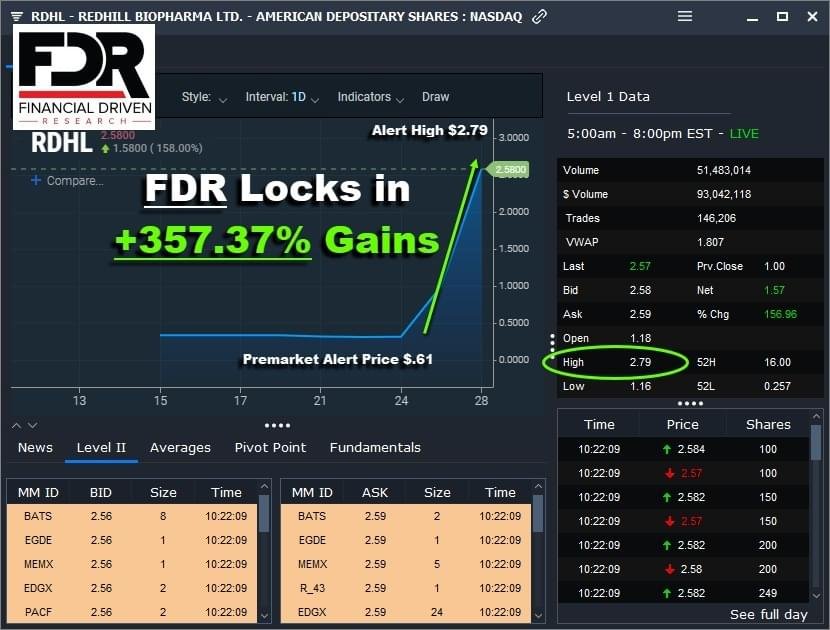This screenshot has width=830, height=630.
Task: Sort by BID column header
Action: click(101, 493)
